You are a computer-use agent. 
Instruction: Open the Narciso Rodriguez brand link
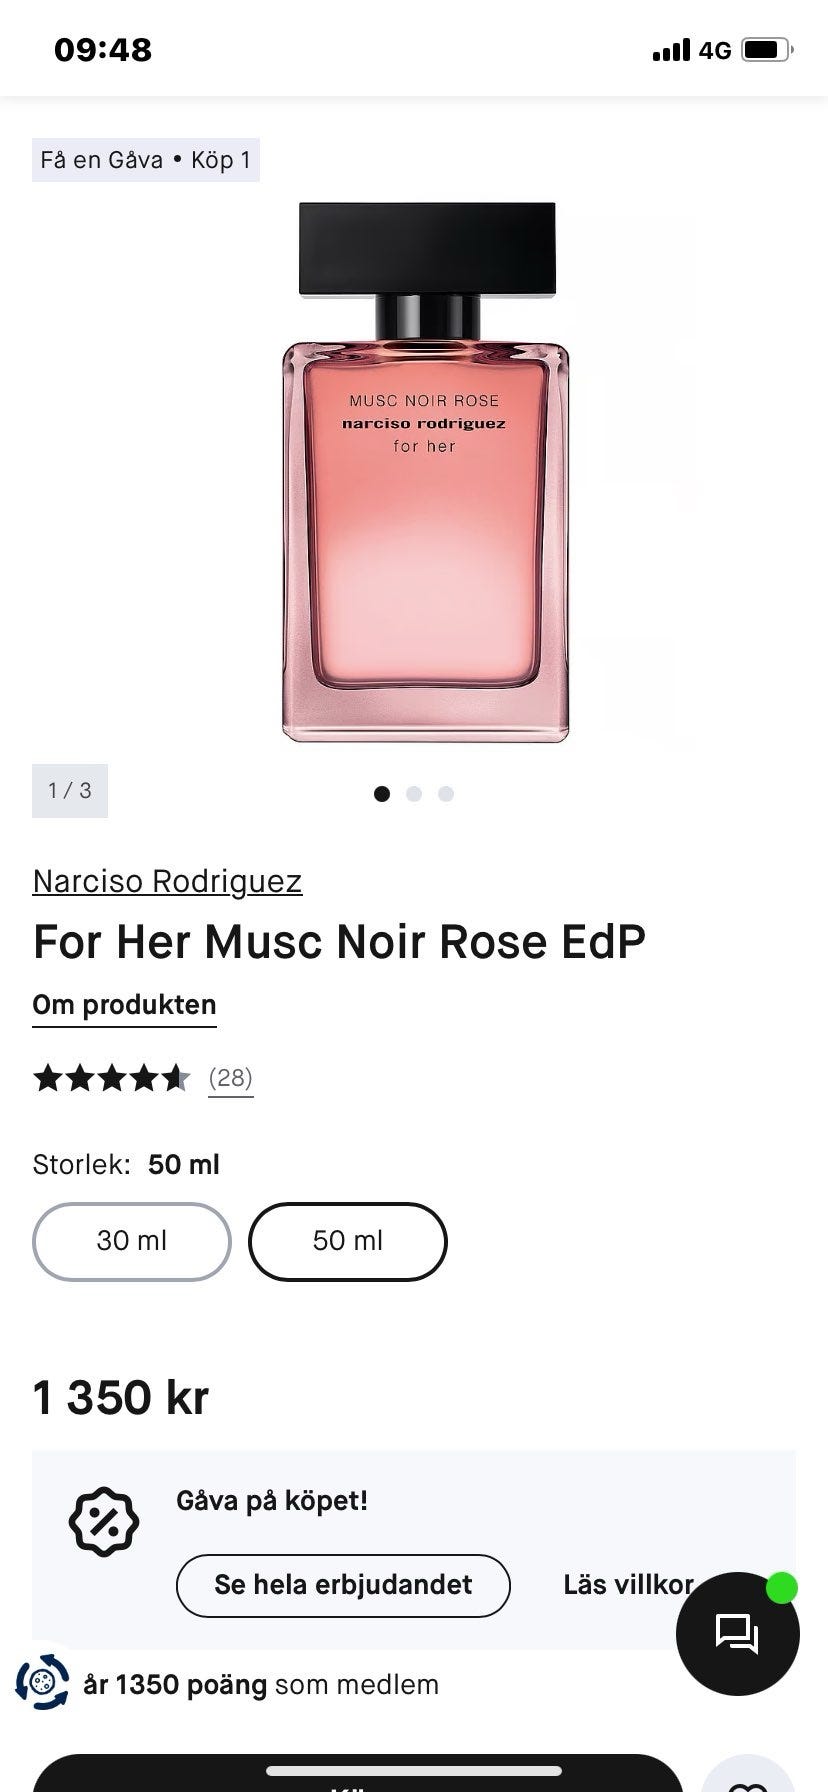[167, 881]
